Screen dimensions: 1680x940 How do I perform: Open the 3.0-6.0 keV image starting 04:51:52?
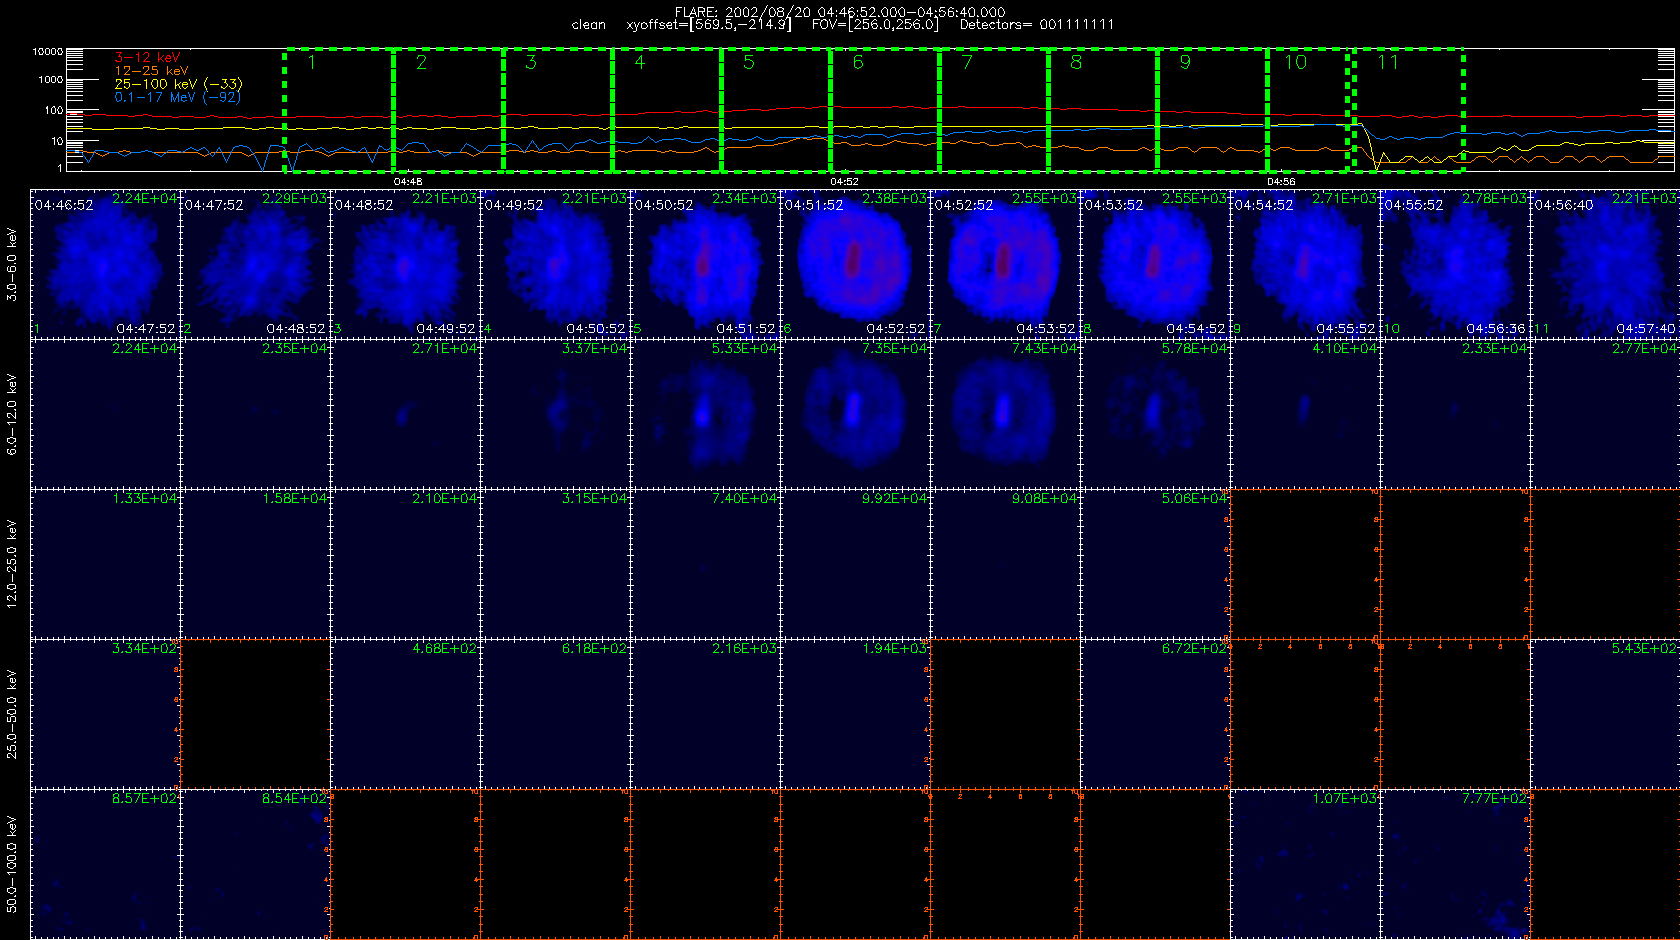[855, 264]
